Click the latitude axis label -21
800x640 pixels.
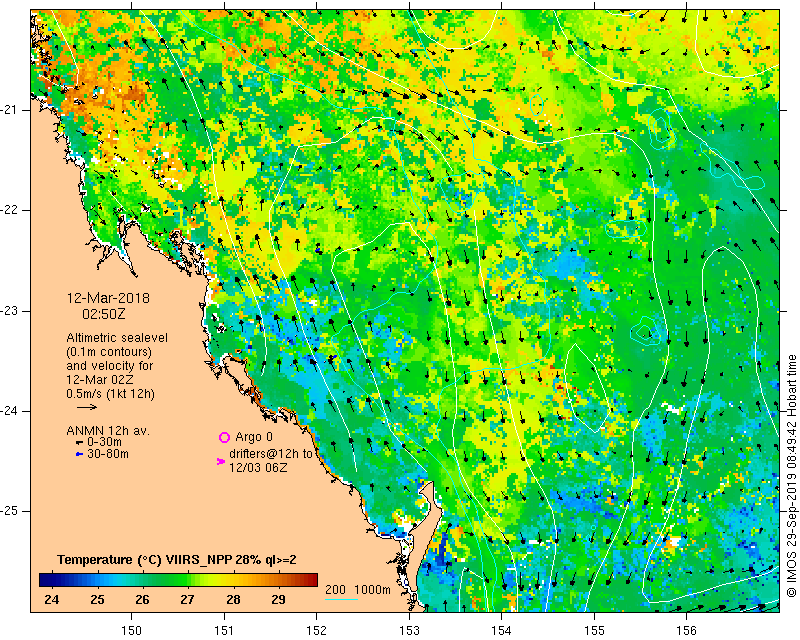tap(9, 110)
